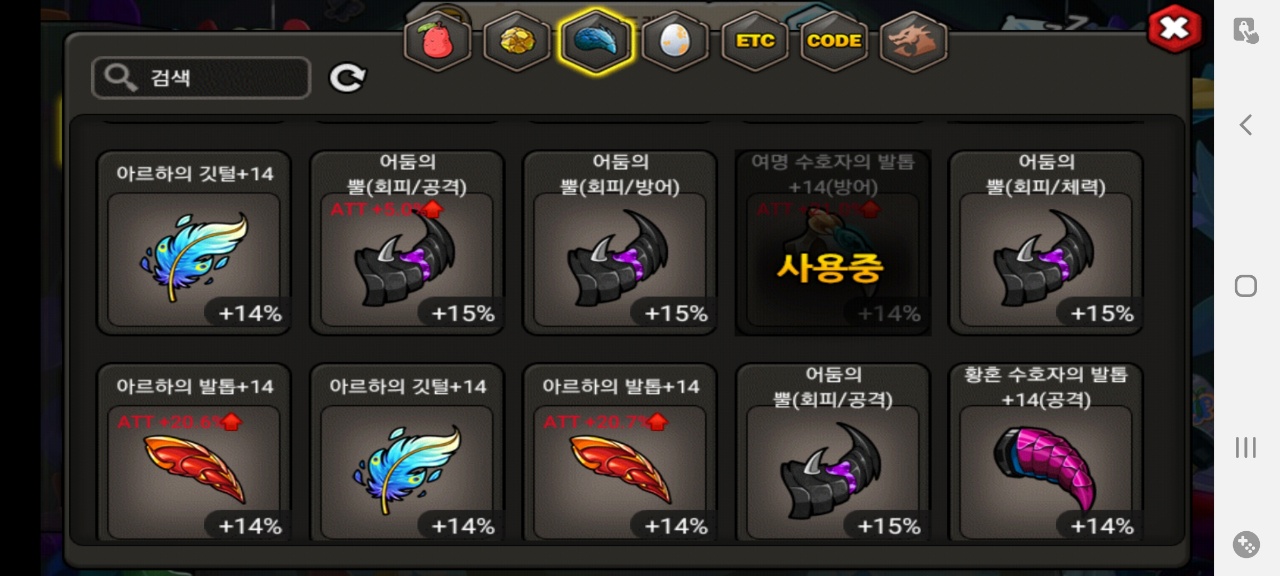Screen dimensions: 1280x576
Task: Choose the 아르하의 발톱+14 item with ATT +20.7%
Action: [620, 452]
